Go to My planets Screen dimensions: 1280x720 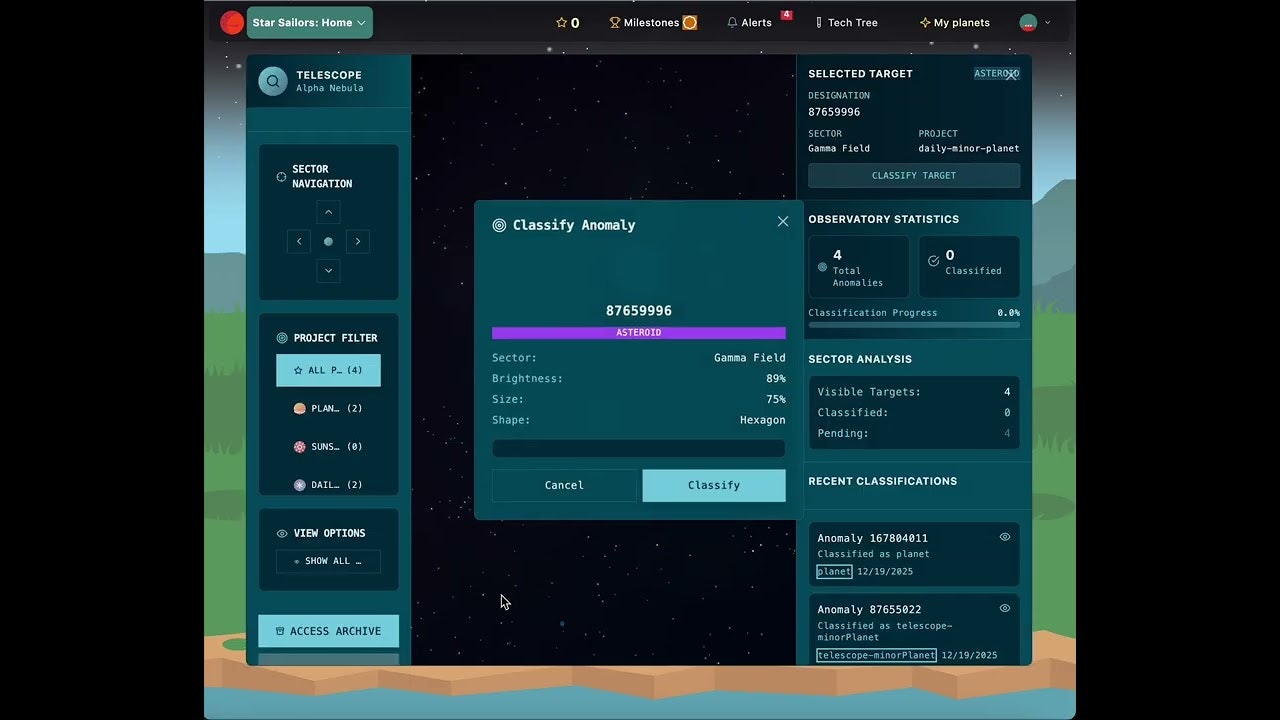click(x=954, y=23)
